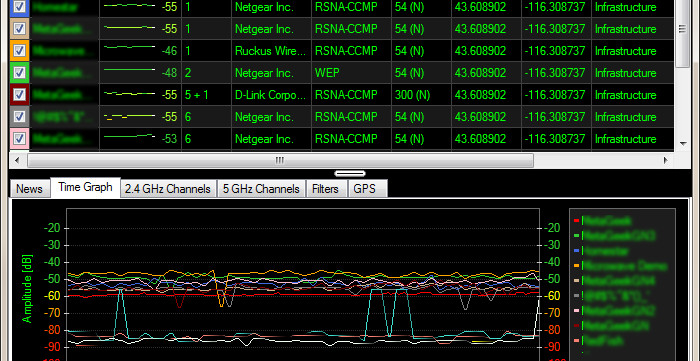Uncheck the Ruckus Wireless network checkbox

(19, 50)
